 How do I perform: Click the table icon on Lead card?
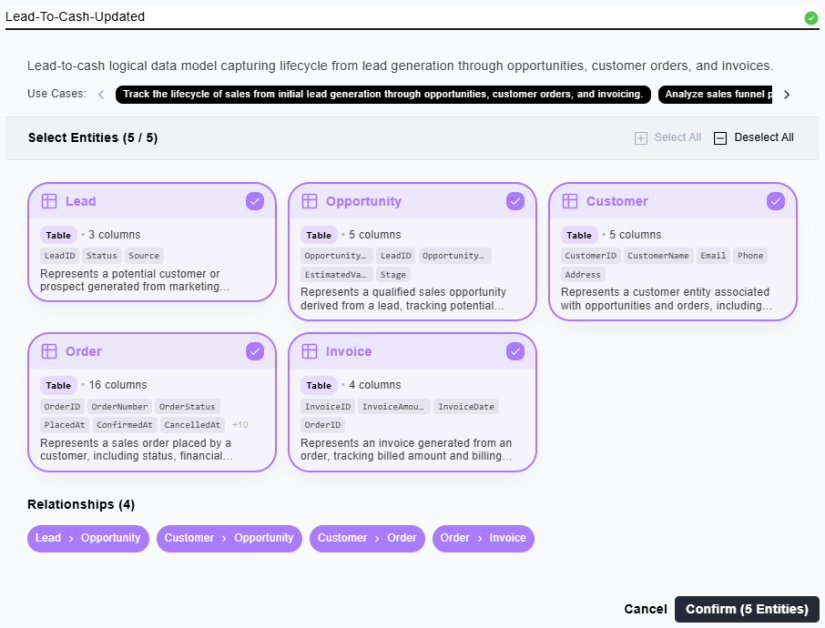pos(49,201)
